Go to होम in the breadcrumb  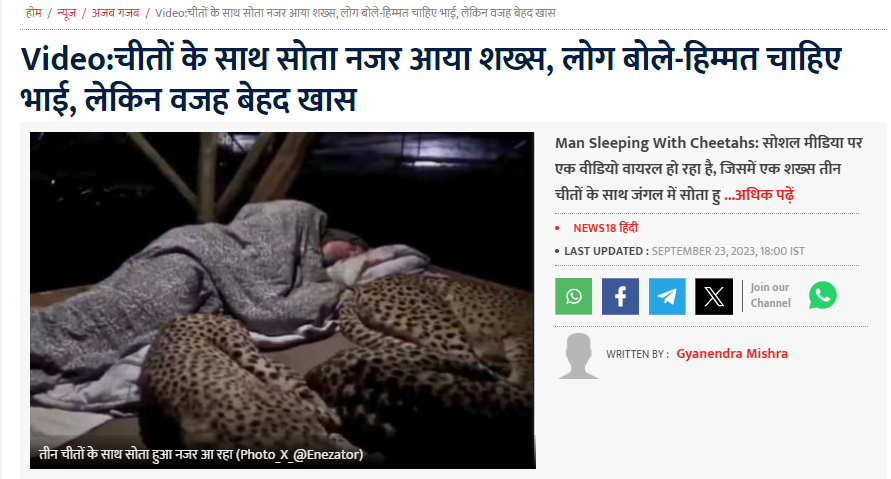34,13
